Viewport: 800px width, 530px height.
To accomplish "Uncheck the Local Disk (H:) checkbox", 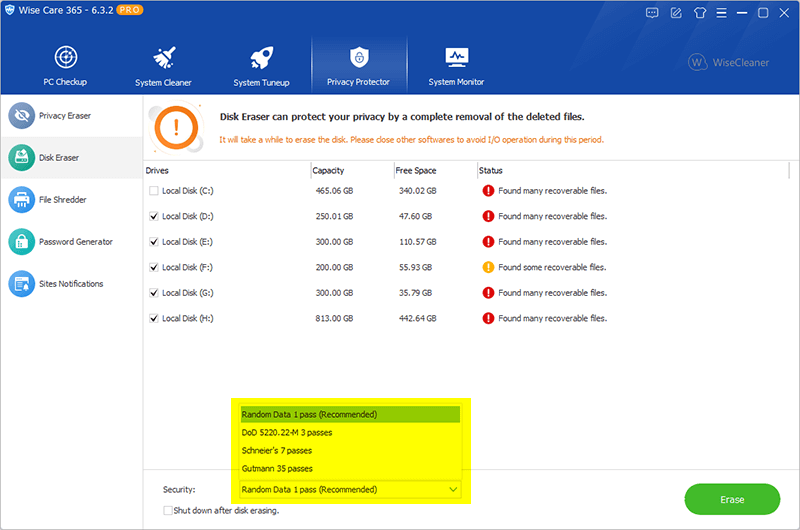I will (x=154, y=318).
